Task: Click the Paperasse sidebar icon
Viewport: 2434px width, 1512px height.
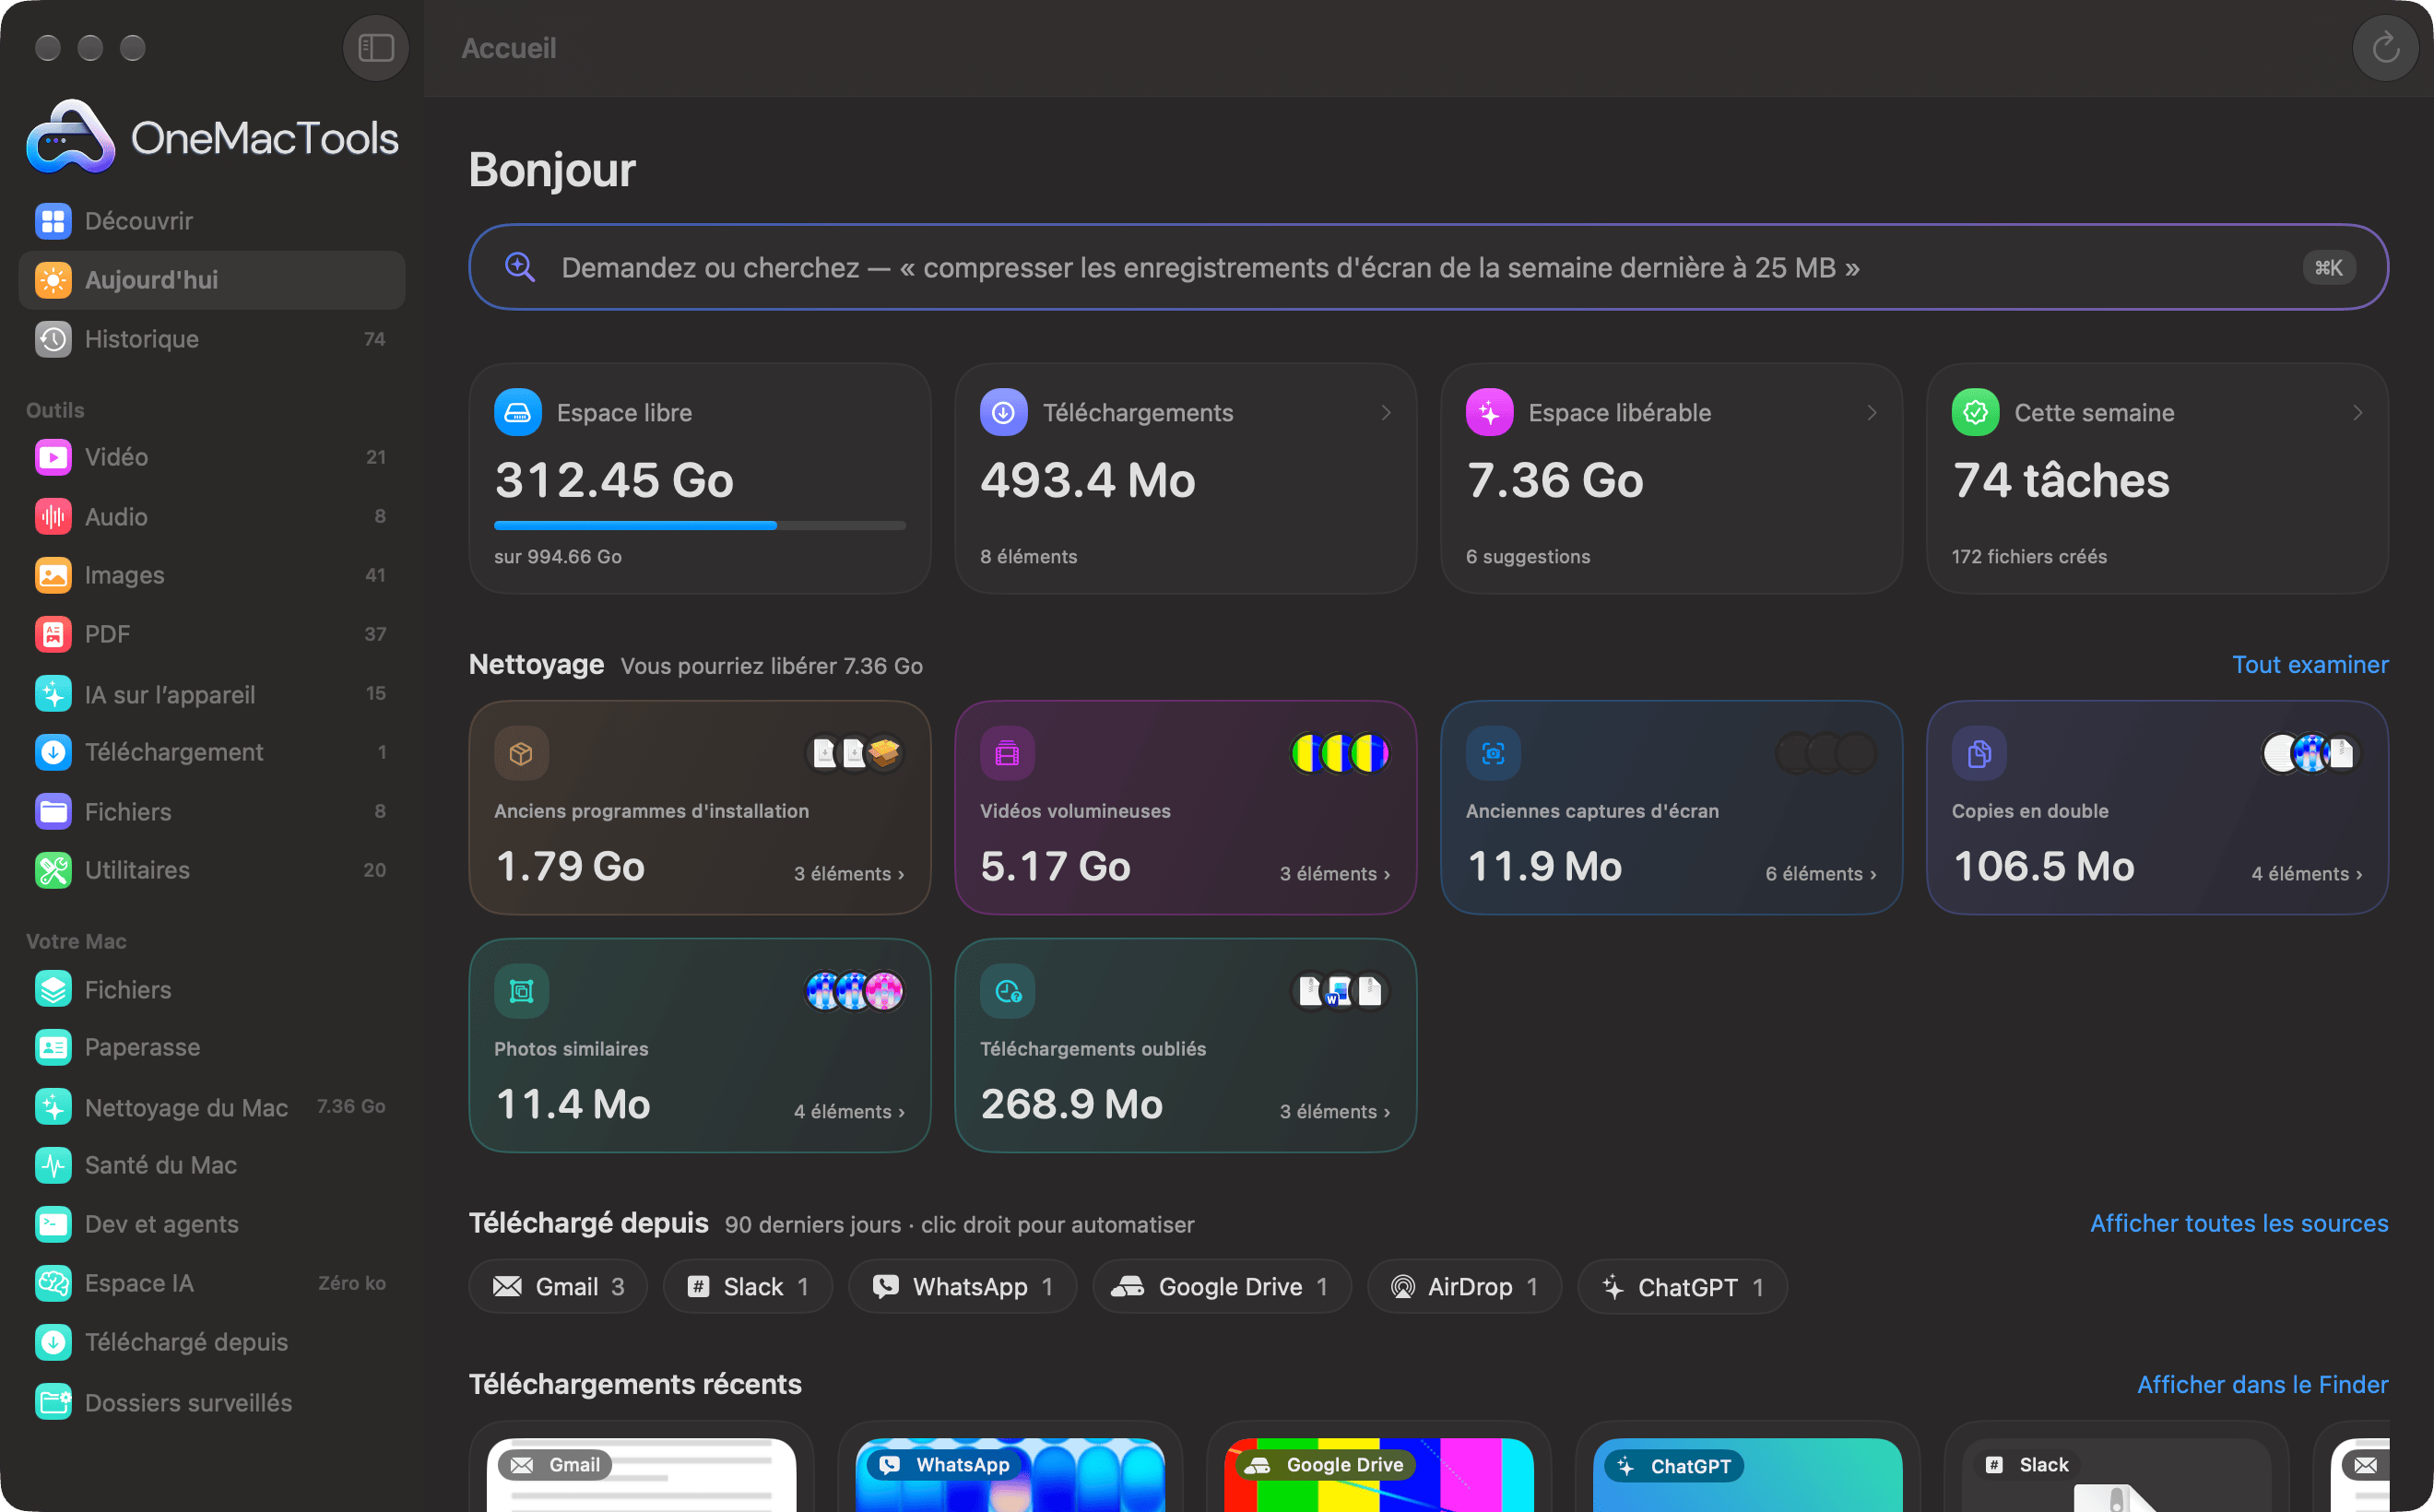Action: coord(53,1047)
